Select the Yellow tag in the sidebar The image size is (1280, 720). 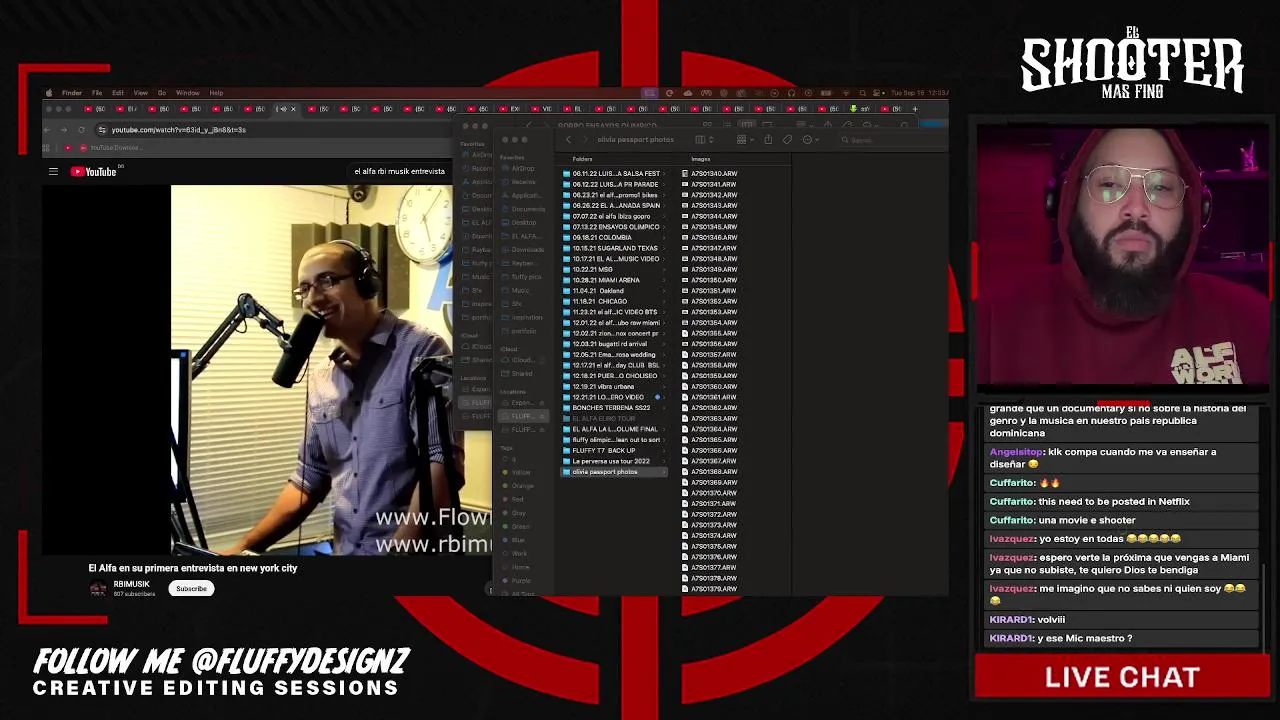[517, 472]
